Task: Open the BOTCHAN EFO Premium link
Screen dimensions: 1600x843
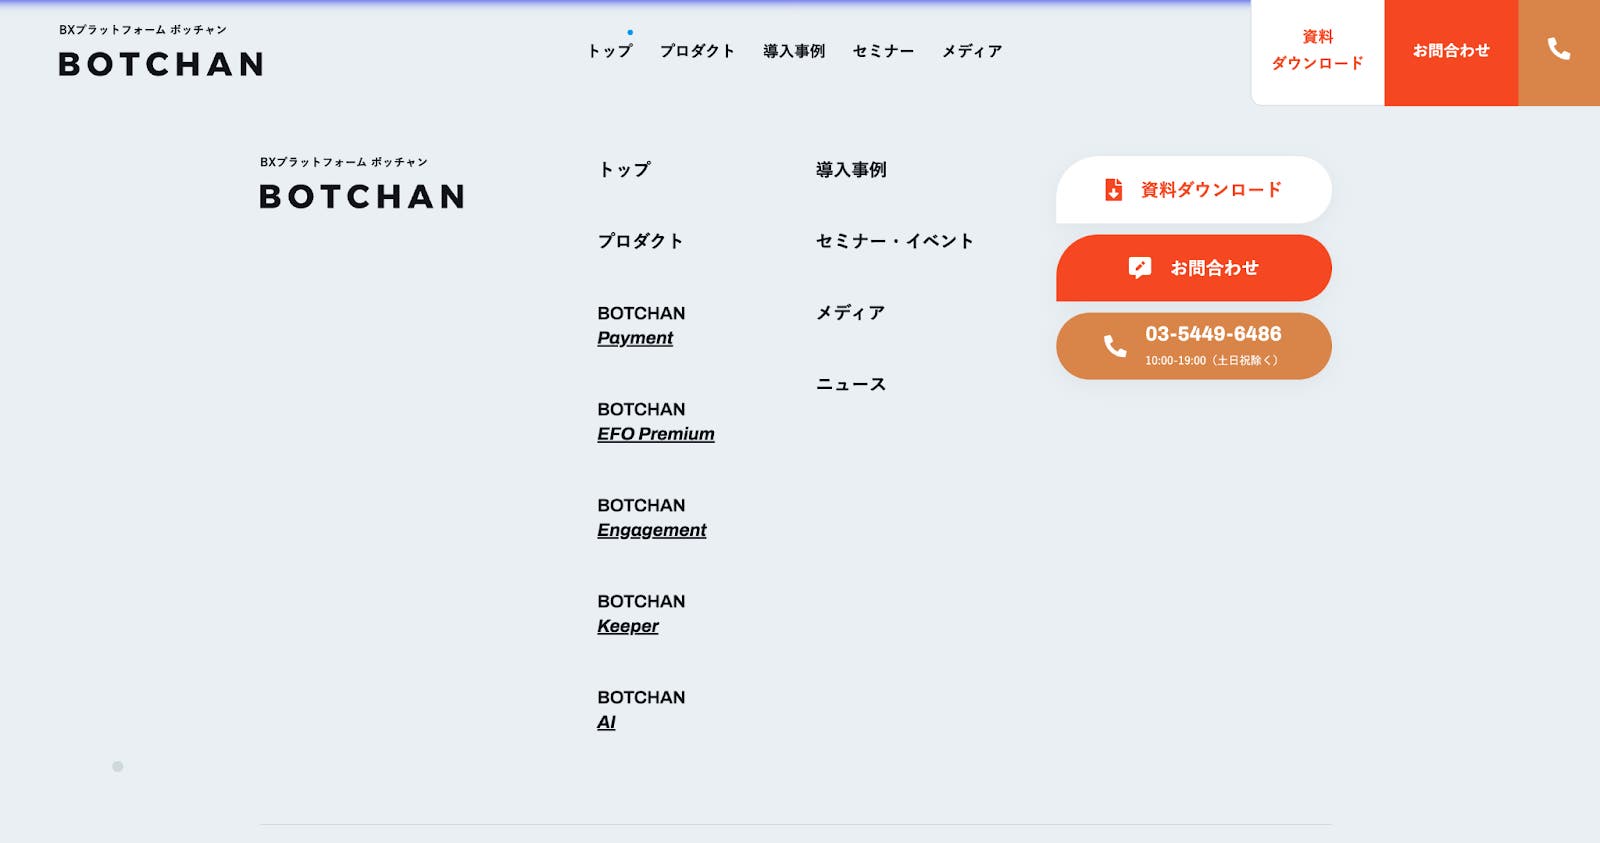Action: pos(656,421)
